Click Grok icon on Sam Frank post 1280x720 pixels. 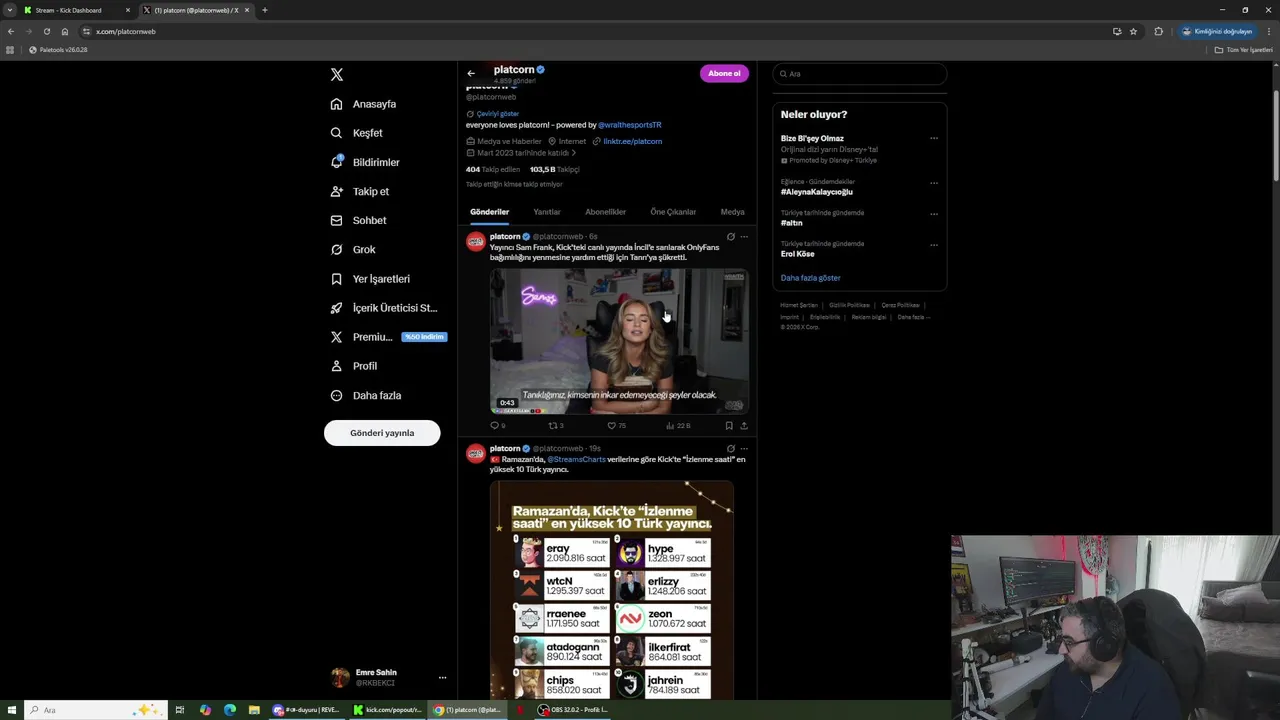coord(731,237)
